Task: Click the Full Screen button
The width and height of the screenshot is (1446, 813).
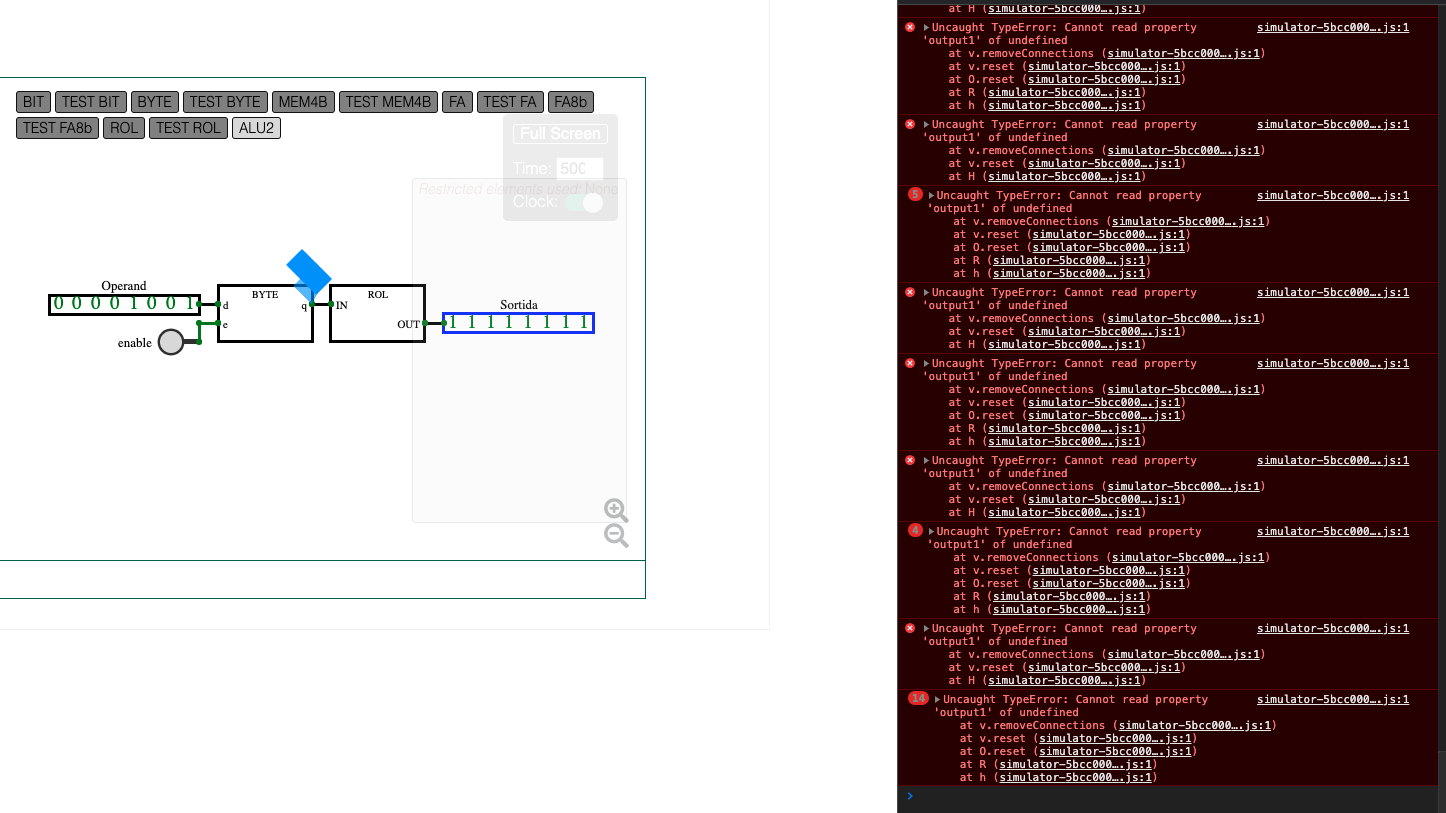Action: (560, 133)
